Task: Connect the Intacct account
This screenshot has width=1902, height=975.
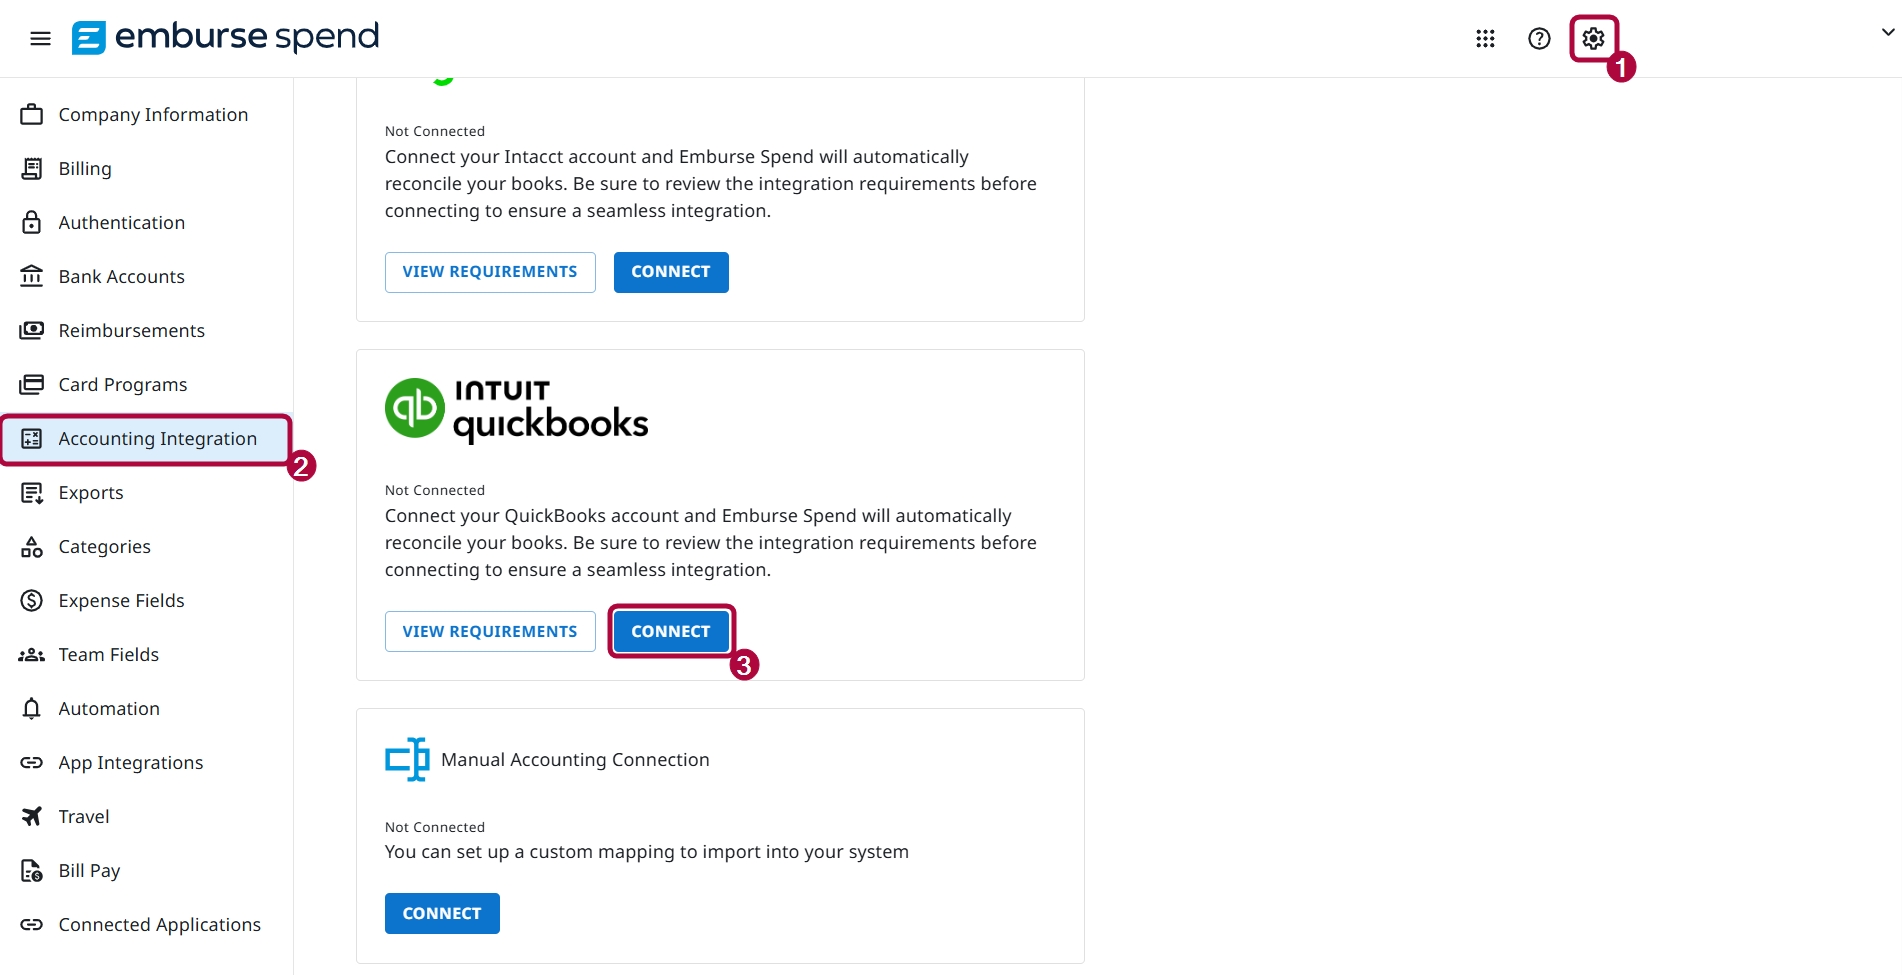Action: pos(671,272)
